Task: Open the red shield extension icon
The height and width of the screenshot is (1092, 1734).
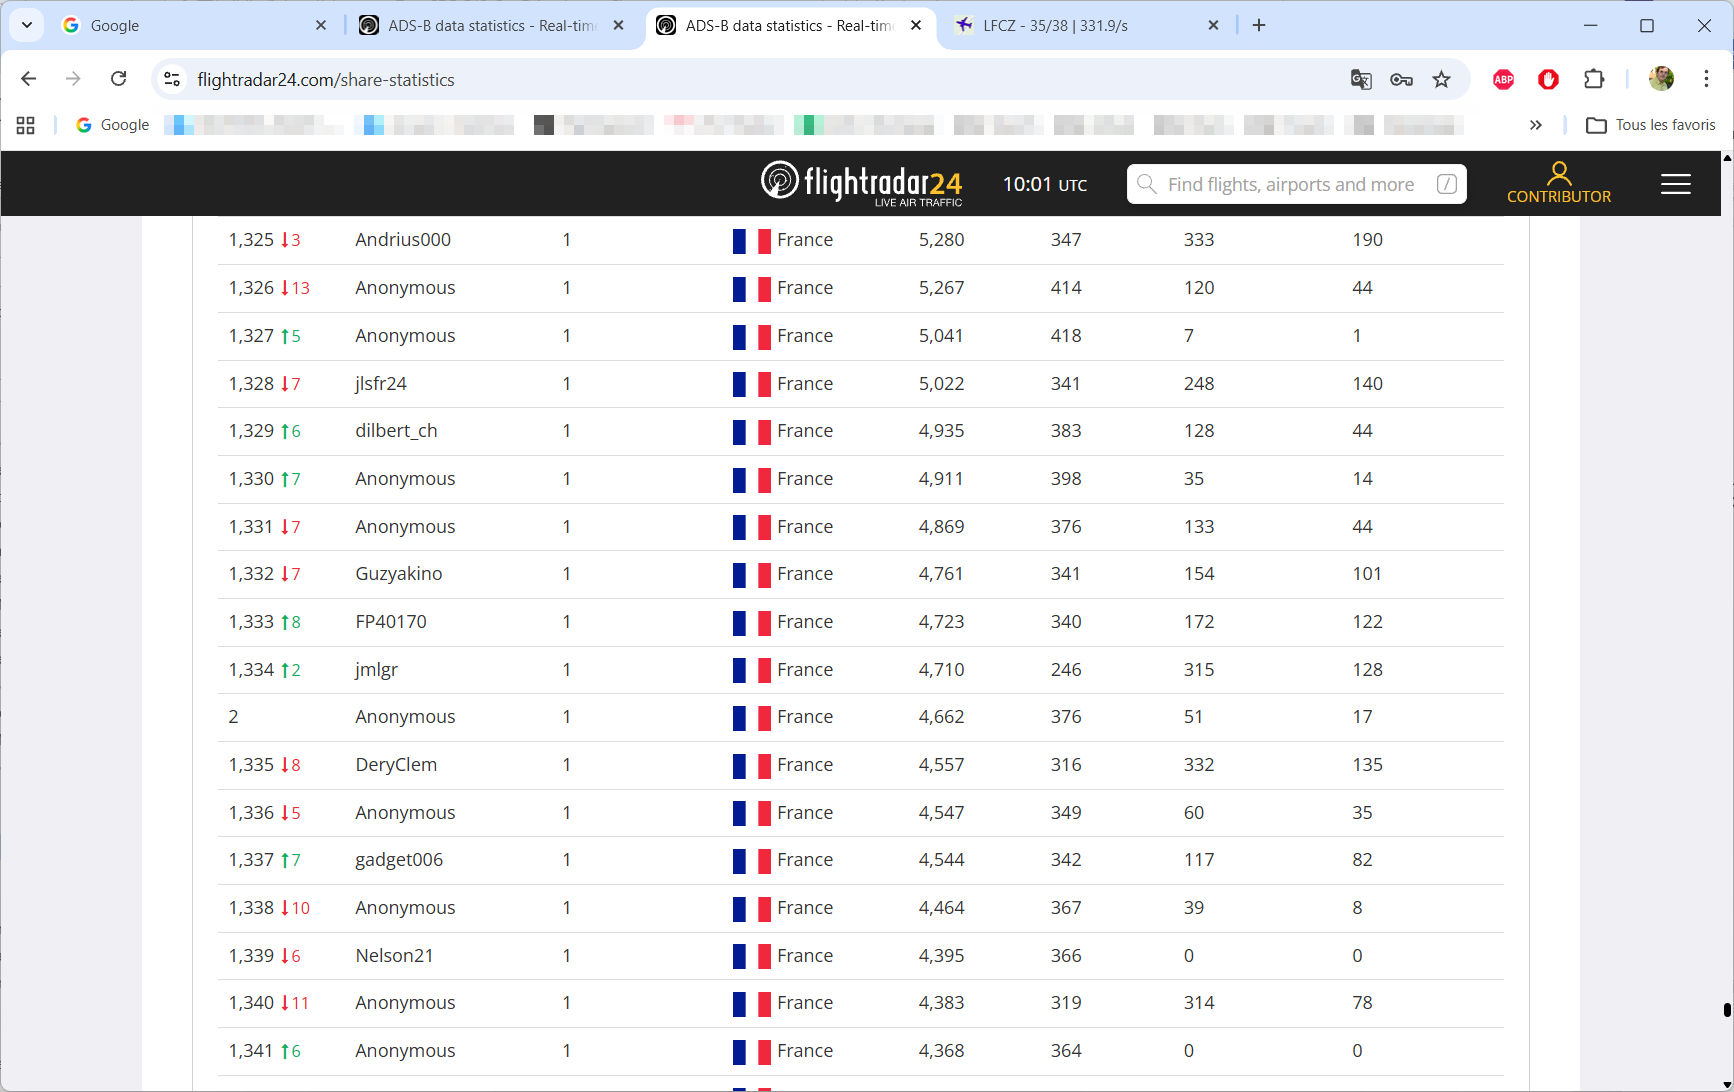Action: pos(1548,79)
